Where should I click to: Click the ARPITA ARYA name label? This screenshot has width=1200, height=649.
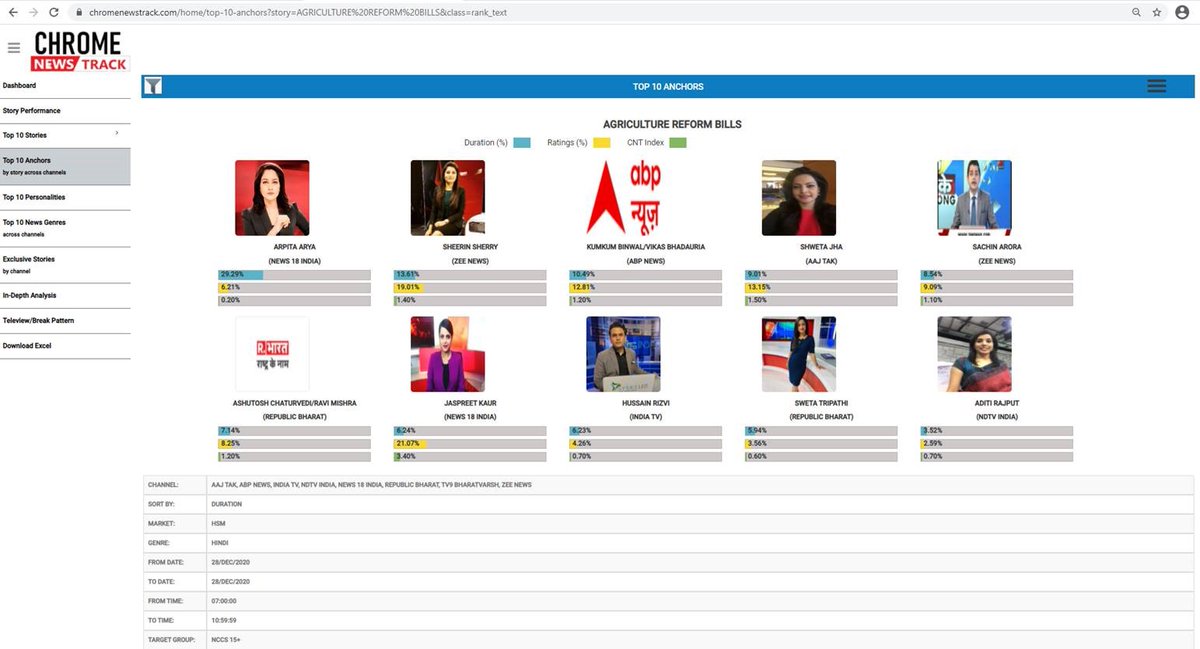295,246
